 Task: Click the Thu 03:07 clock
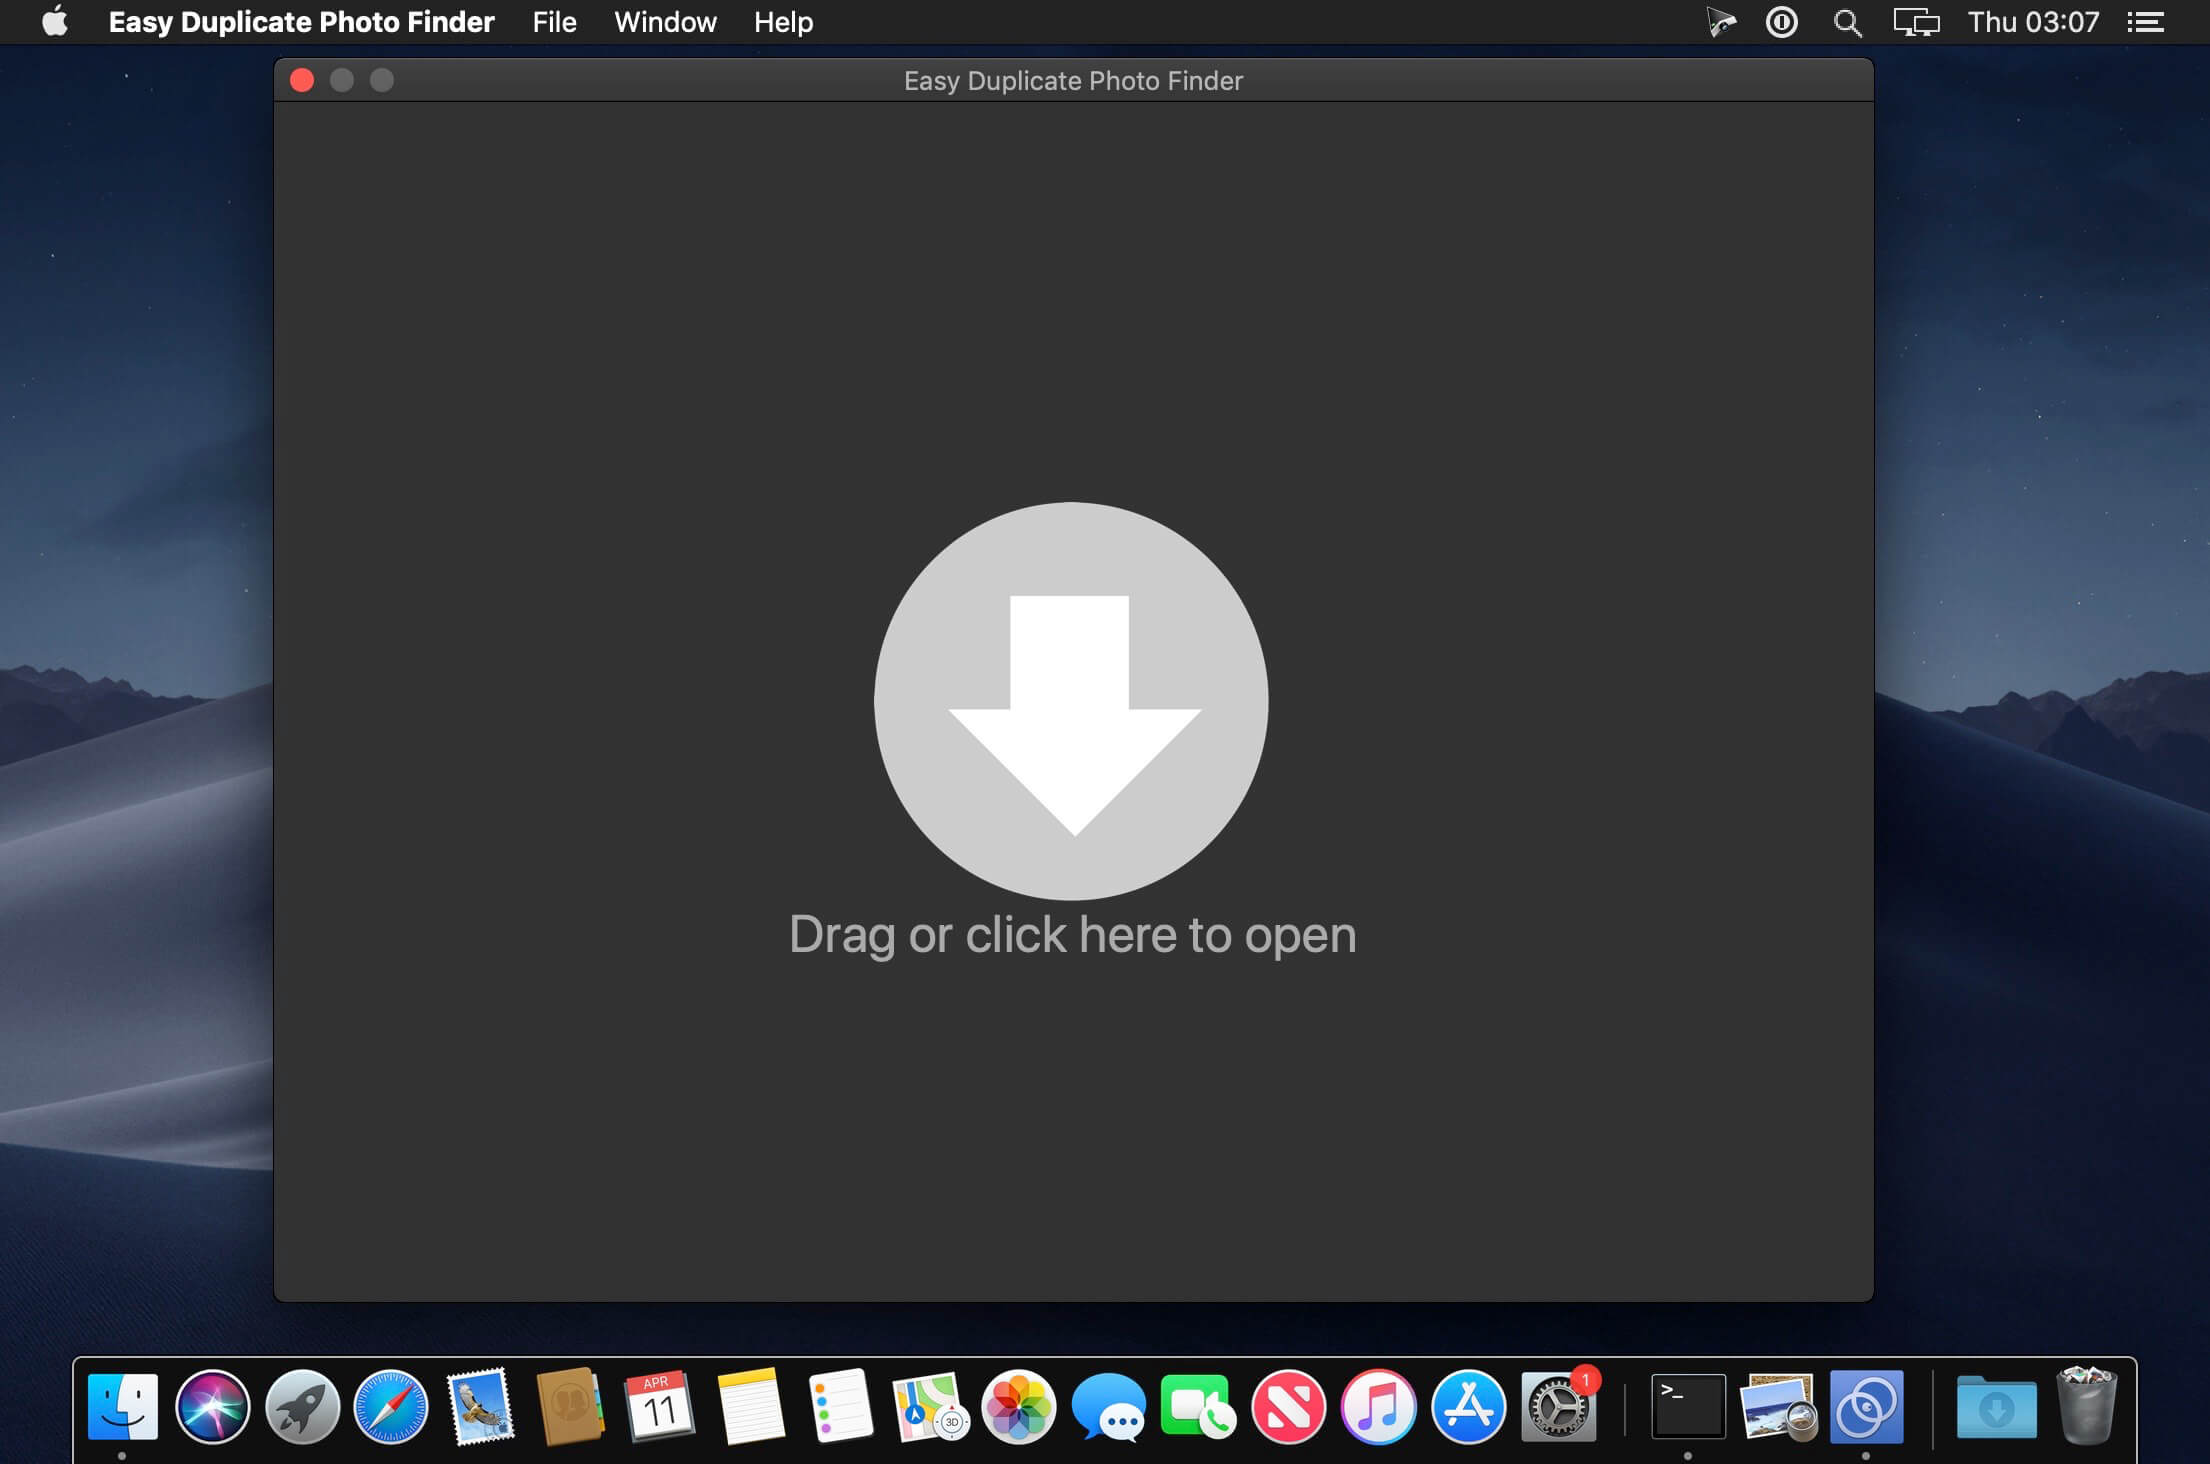pos(2033,22)
